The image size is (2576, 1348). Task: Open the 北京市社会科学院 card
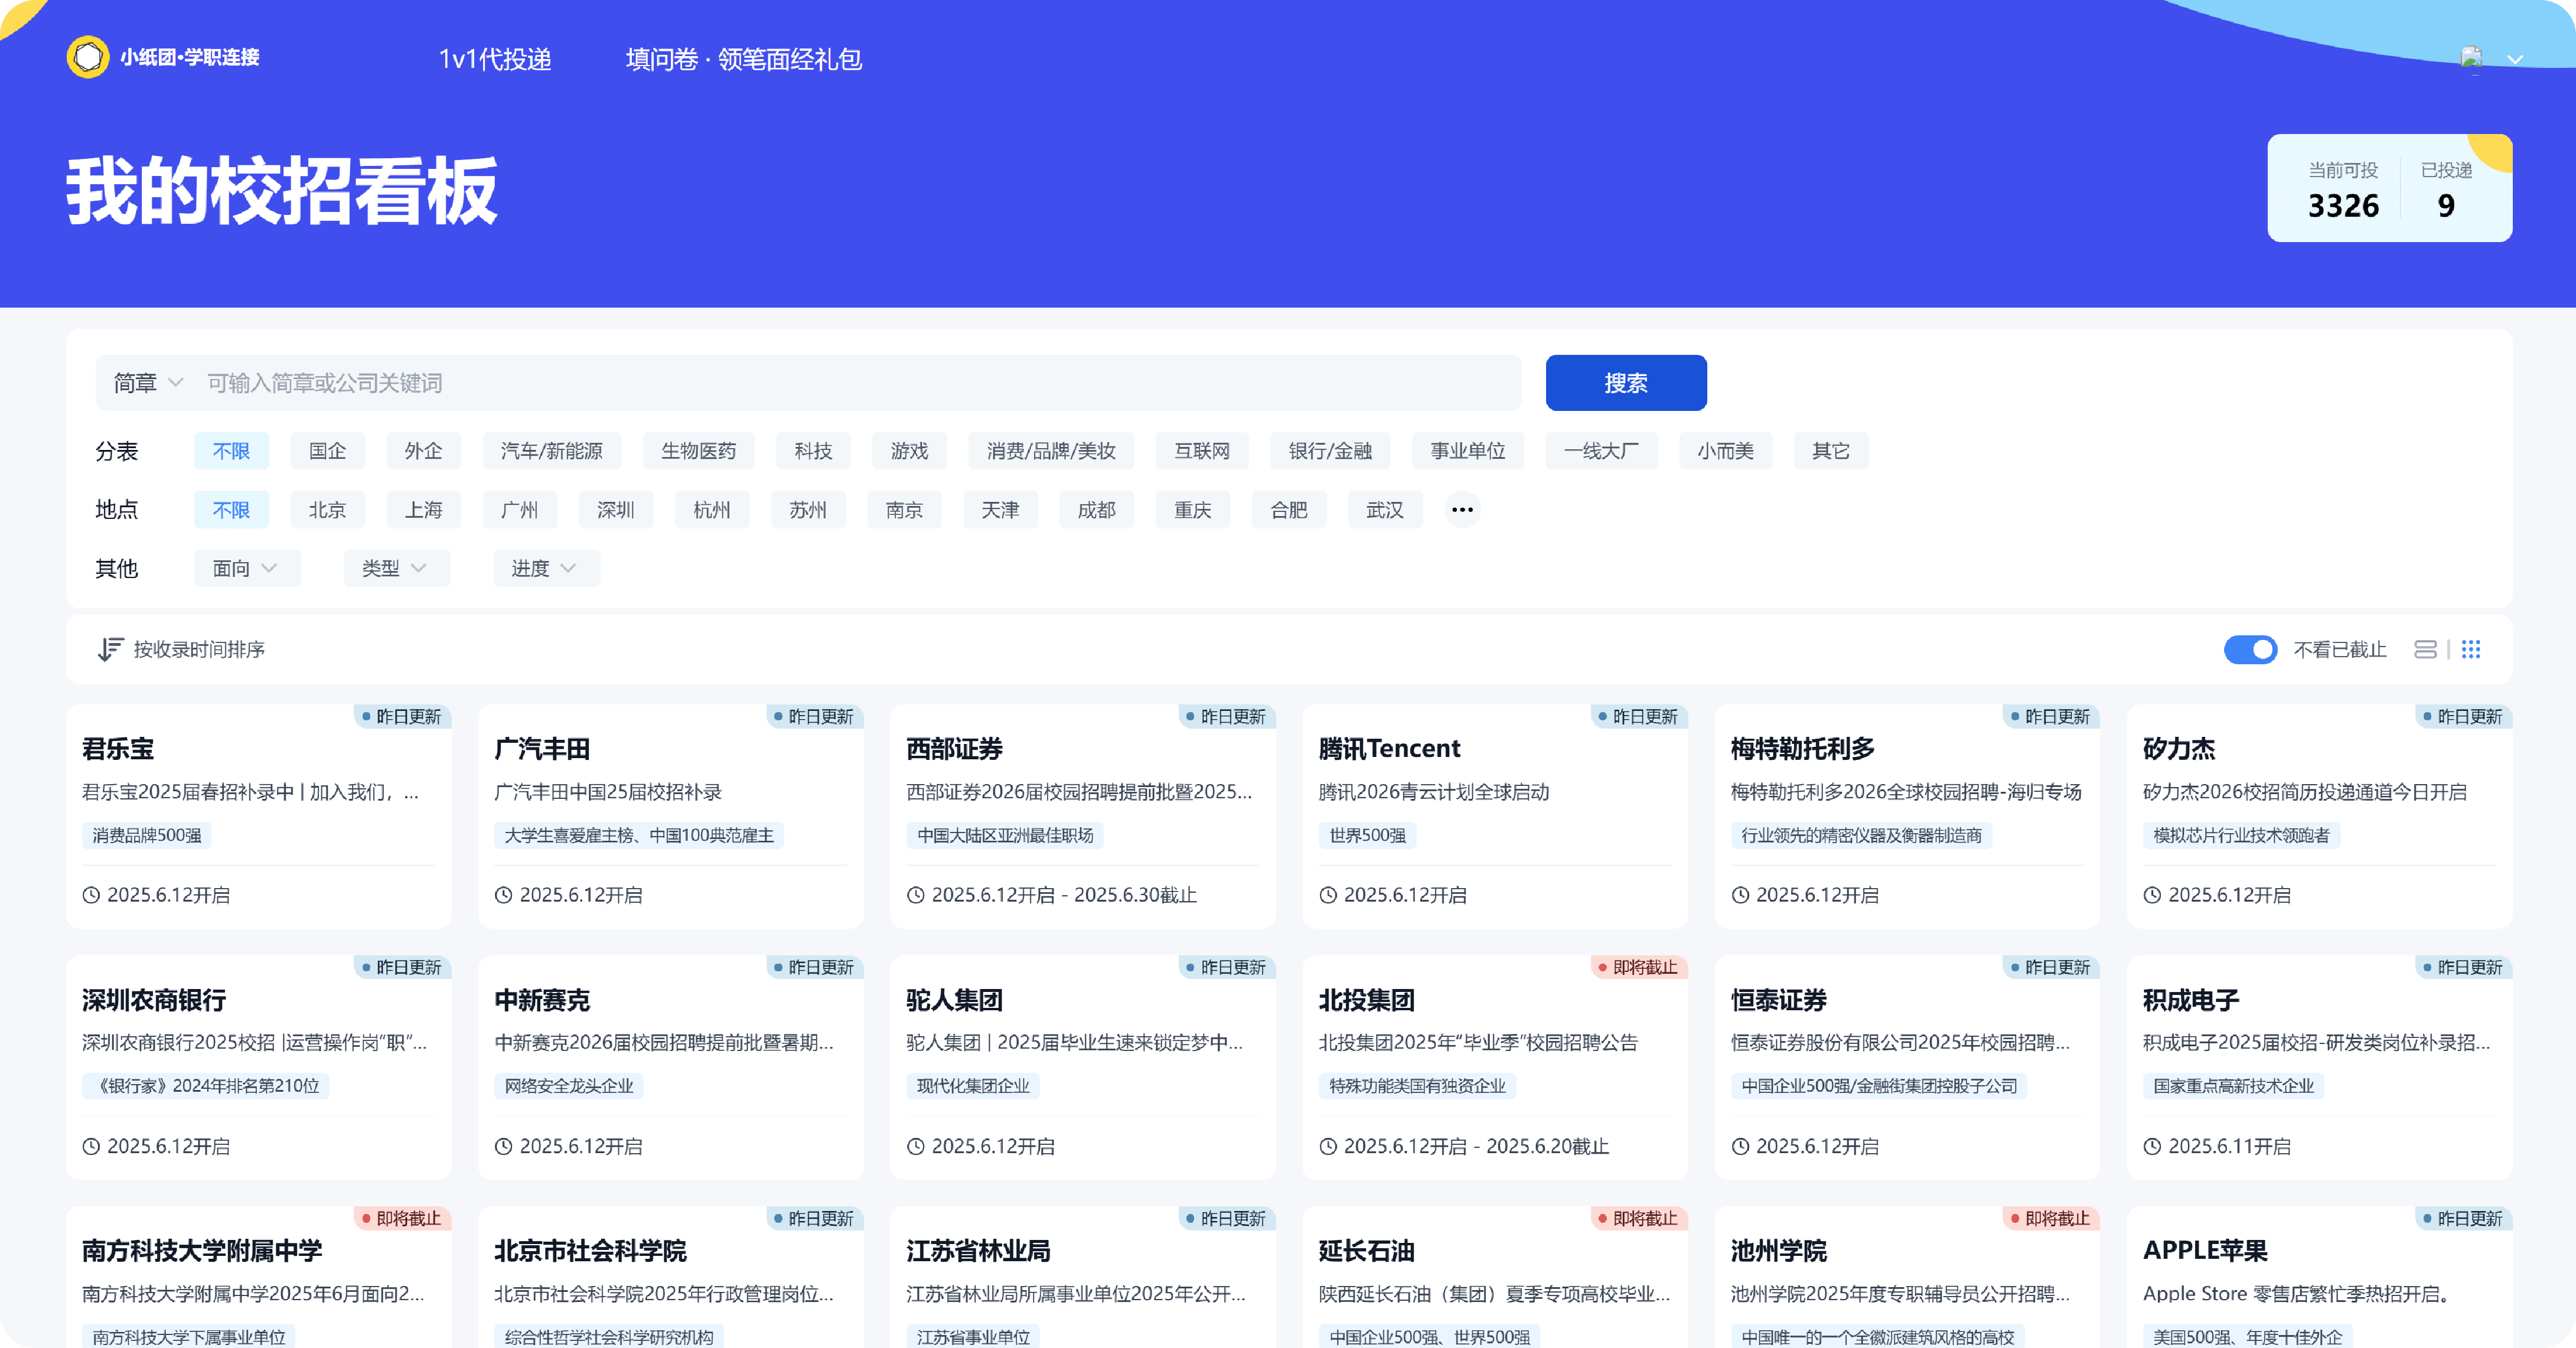click(x=670, y=1277)
